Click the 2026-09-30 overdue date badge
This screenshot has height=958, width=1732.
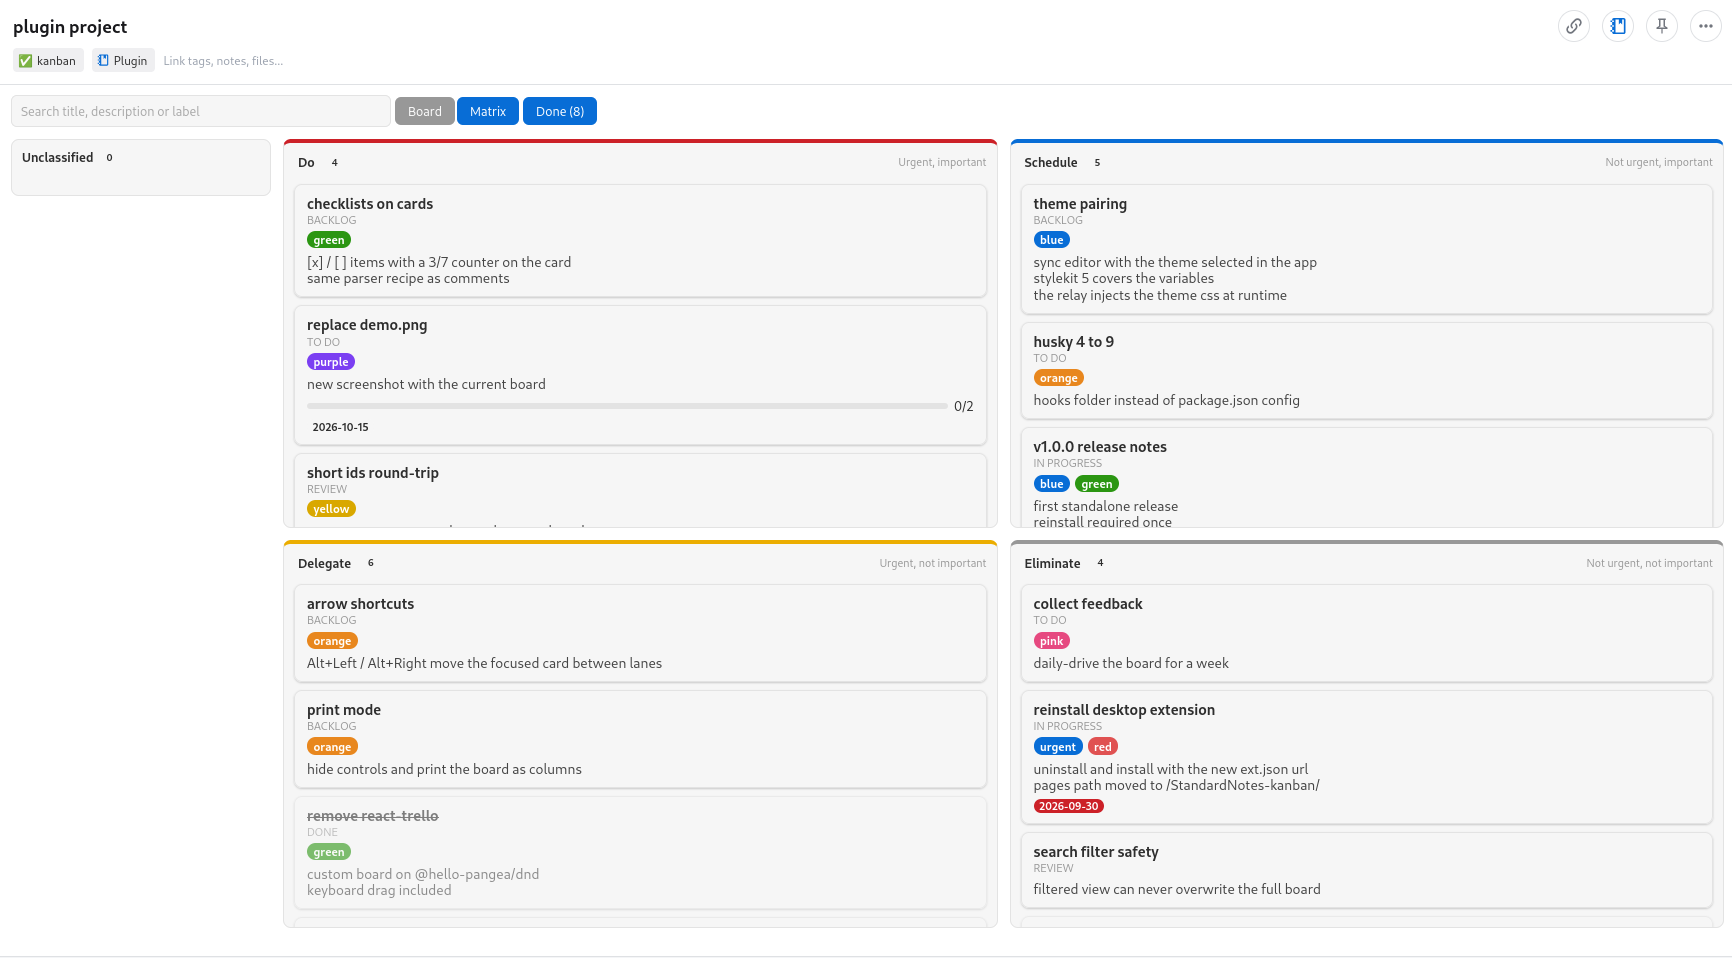tap(1069, 806)
